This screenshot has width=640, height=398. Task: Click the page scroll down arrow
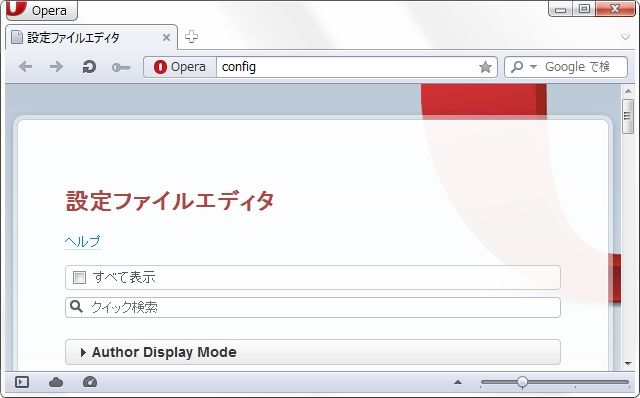[628, 363]
